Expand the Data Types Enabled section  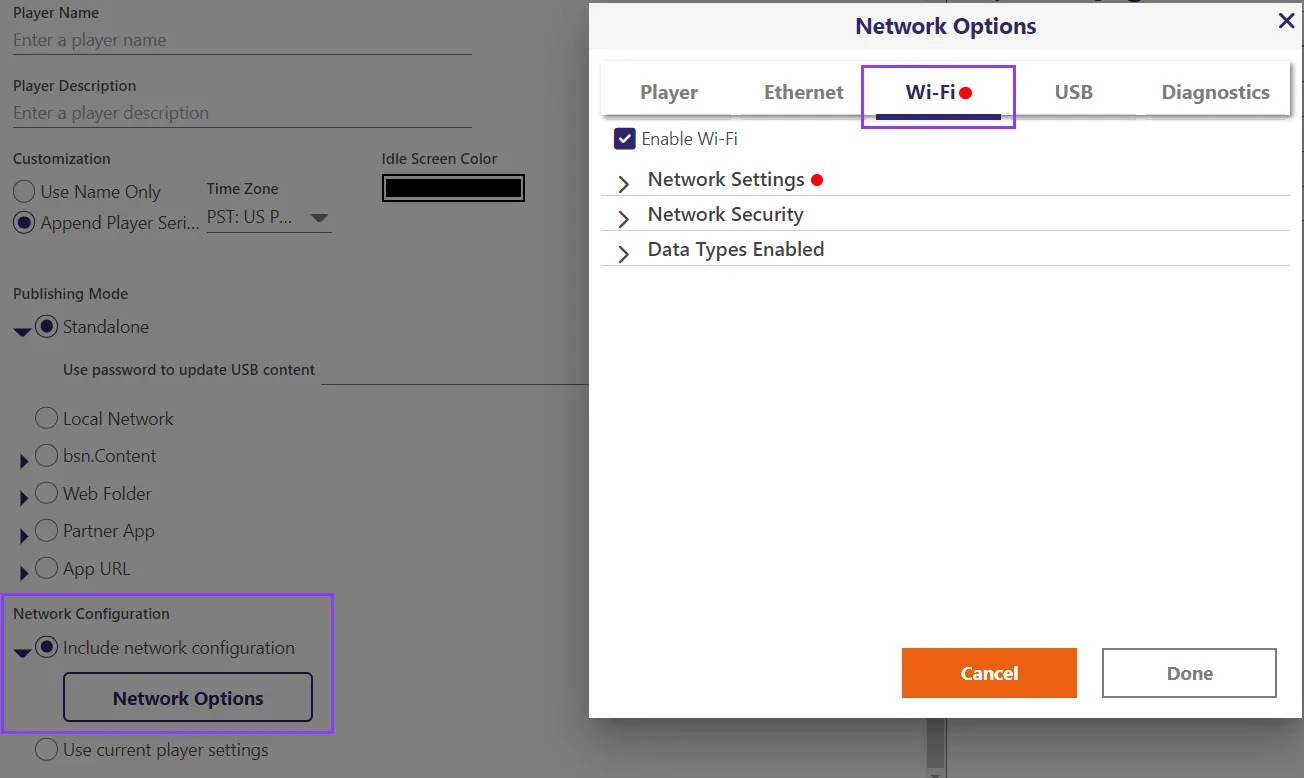tap(624, 253)
